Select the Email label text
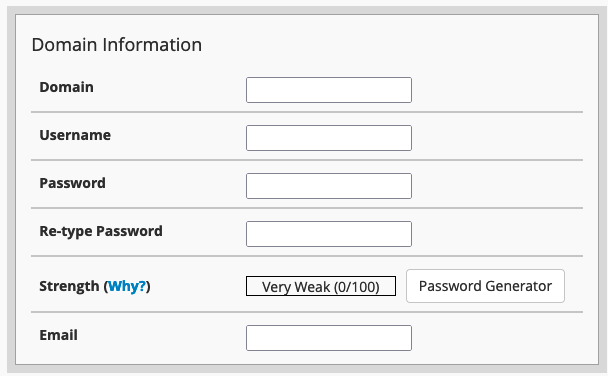The image size is (608, 376). click(59, 335)
